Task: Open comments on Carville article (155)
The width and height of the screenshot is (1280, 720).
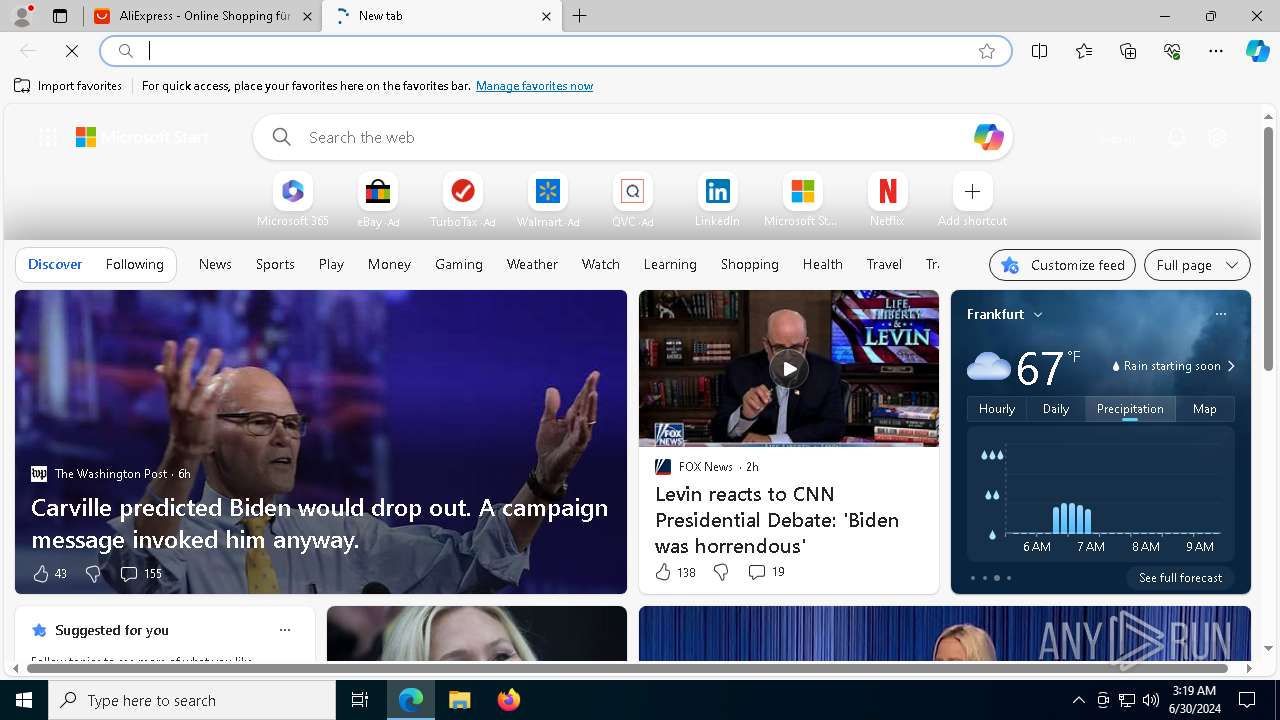Action: [x=141, y=574]
